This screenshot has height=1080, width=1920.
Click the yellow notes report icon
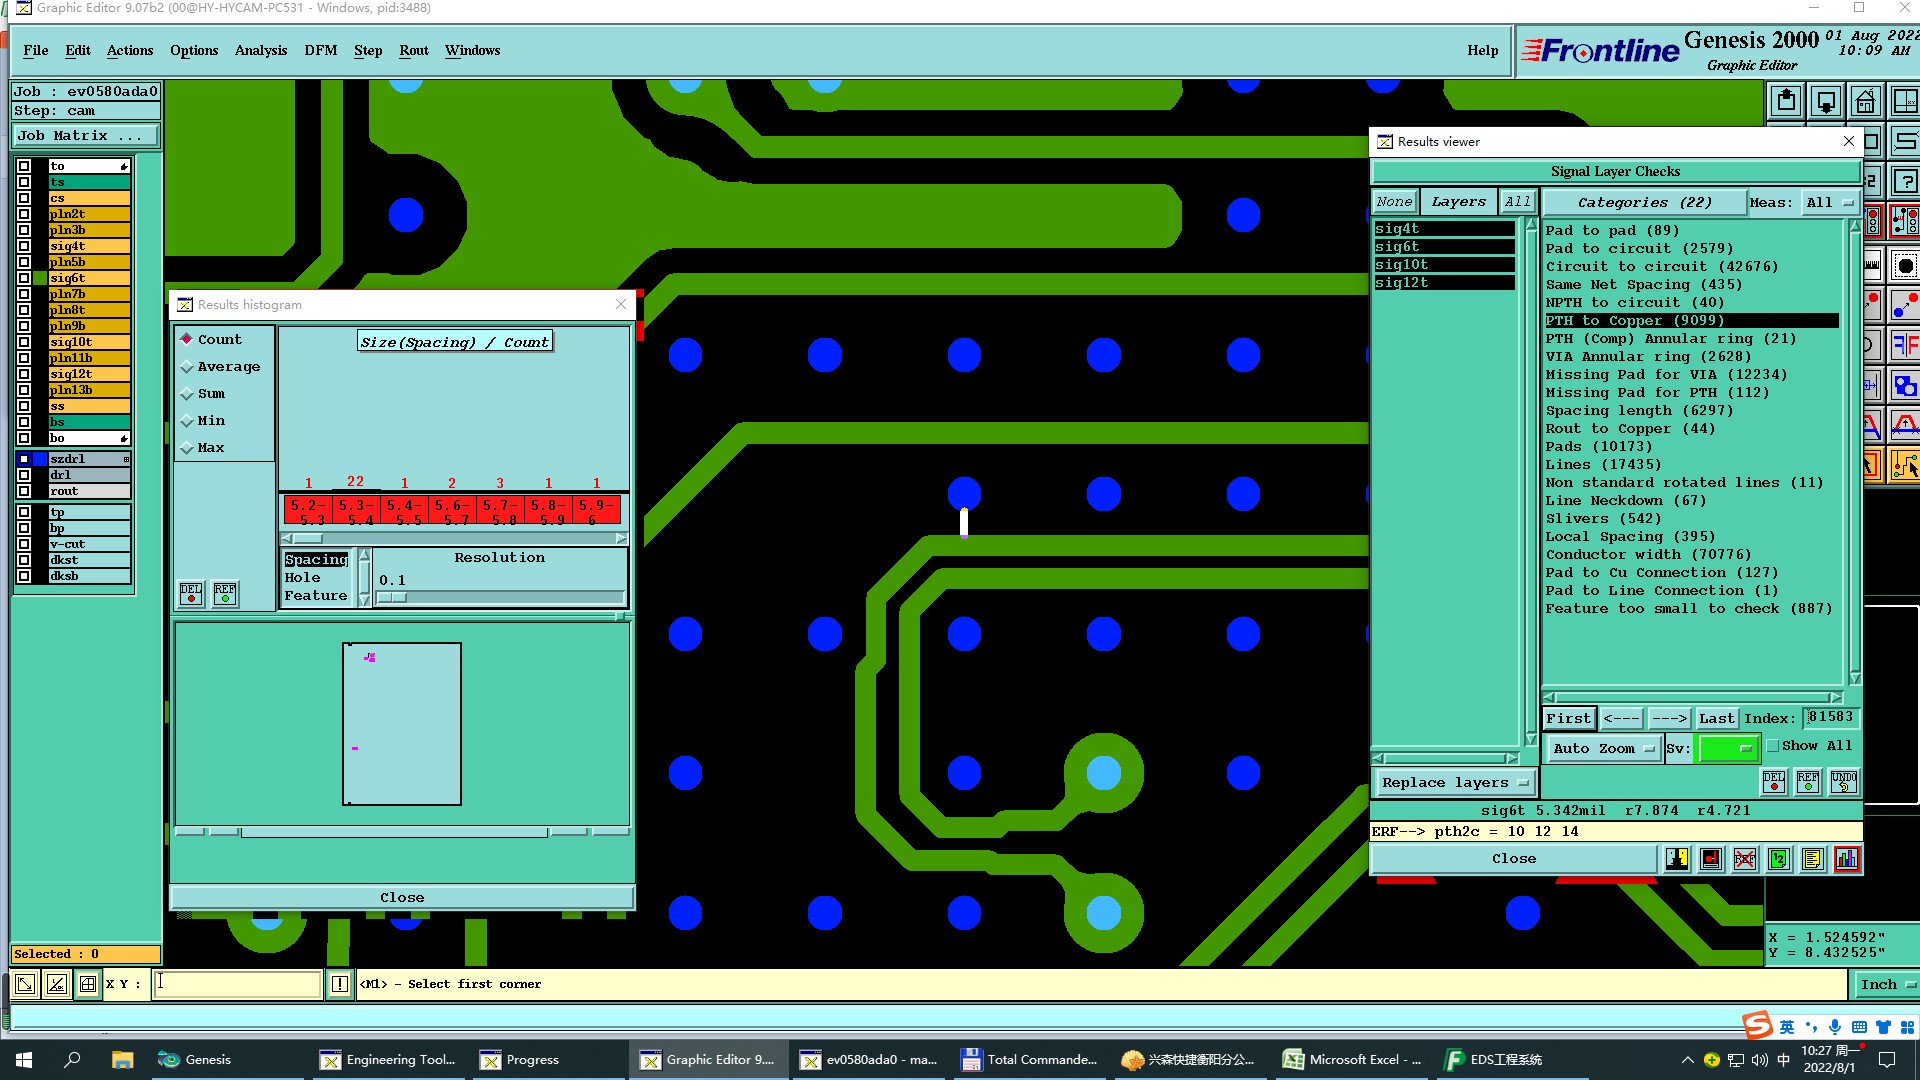coord(1812,859)
